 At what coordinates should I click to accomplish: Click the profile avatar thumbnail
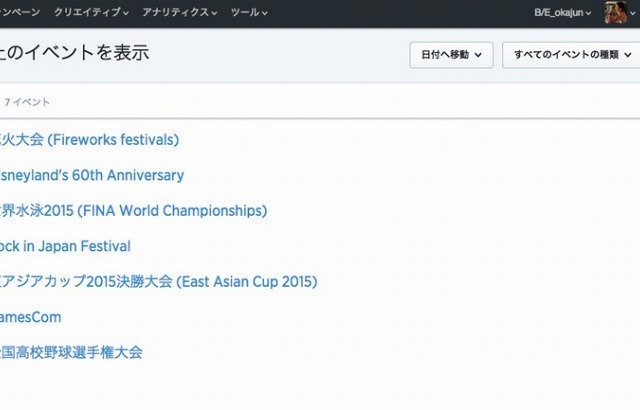tap(616, 12)
